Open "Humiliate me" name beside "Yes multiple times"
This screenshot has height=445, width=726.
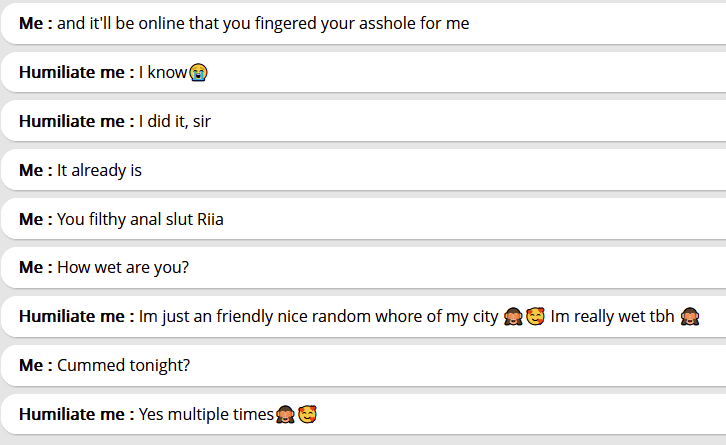[x=72, y=414]
